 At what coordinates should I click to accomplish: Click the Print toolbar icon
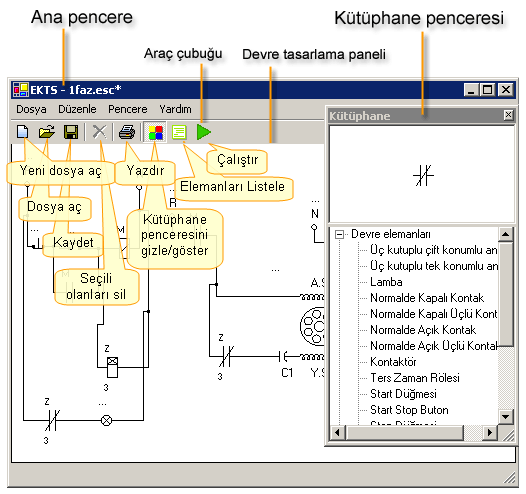[x=127, y=132]
